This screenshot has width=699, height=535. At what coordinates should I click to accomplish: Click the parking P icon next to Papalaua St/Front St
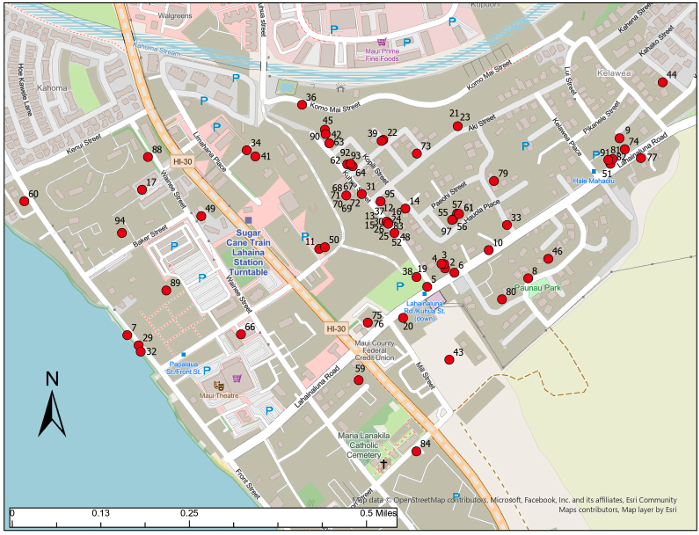207,370
